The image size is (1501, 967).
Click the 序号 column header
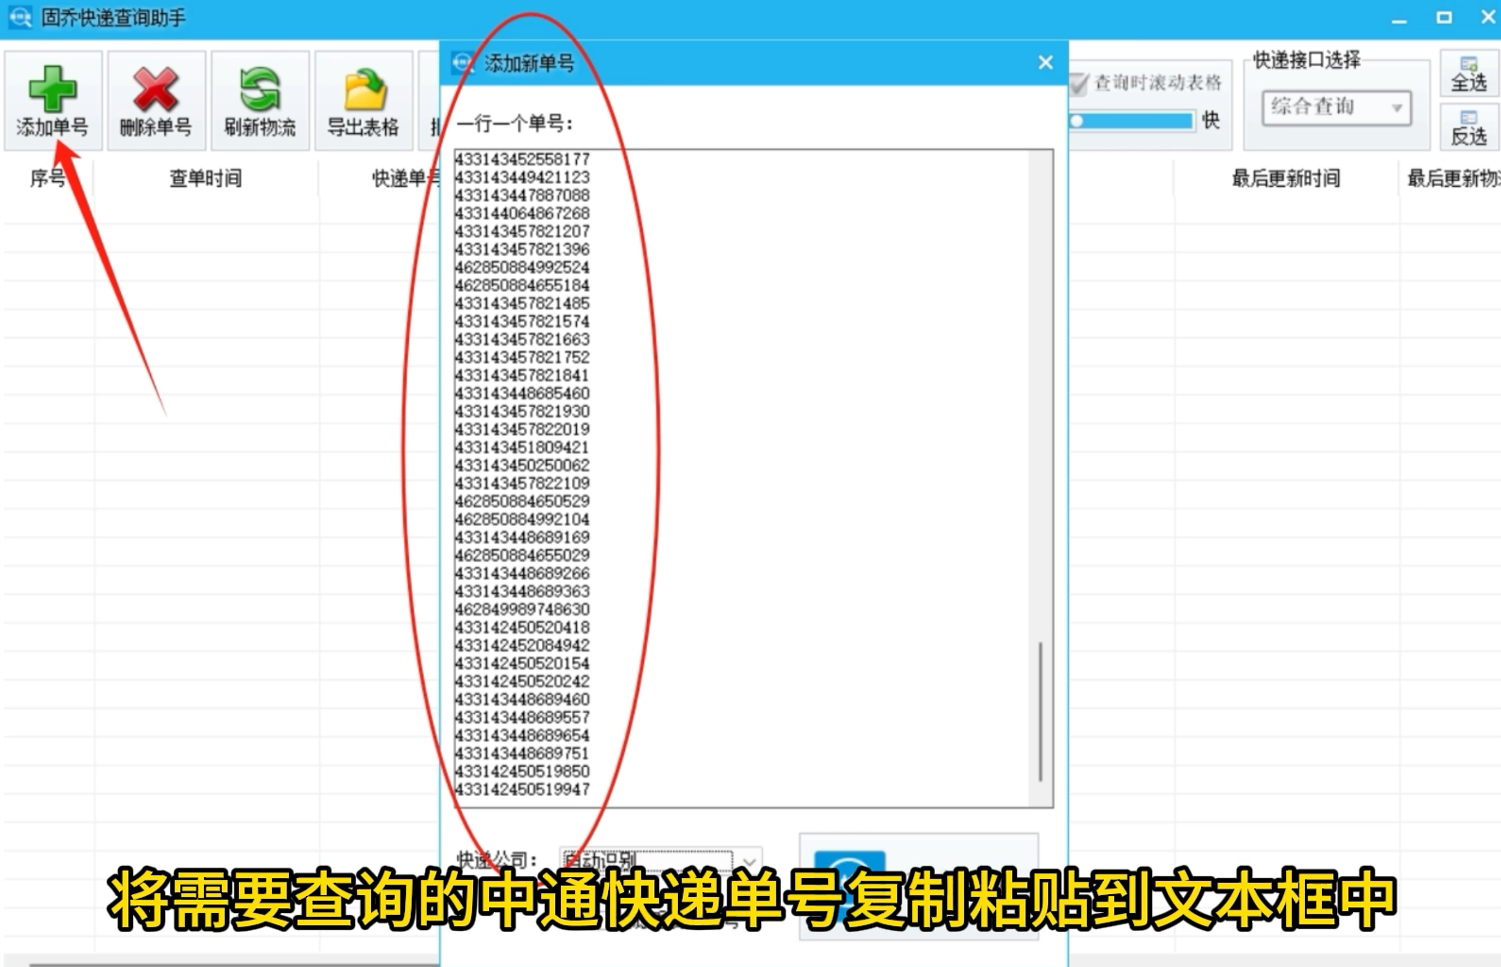(x=48, y=178)
